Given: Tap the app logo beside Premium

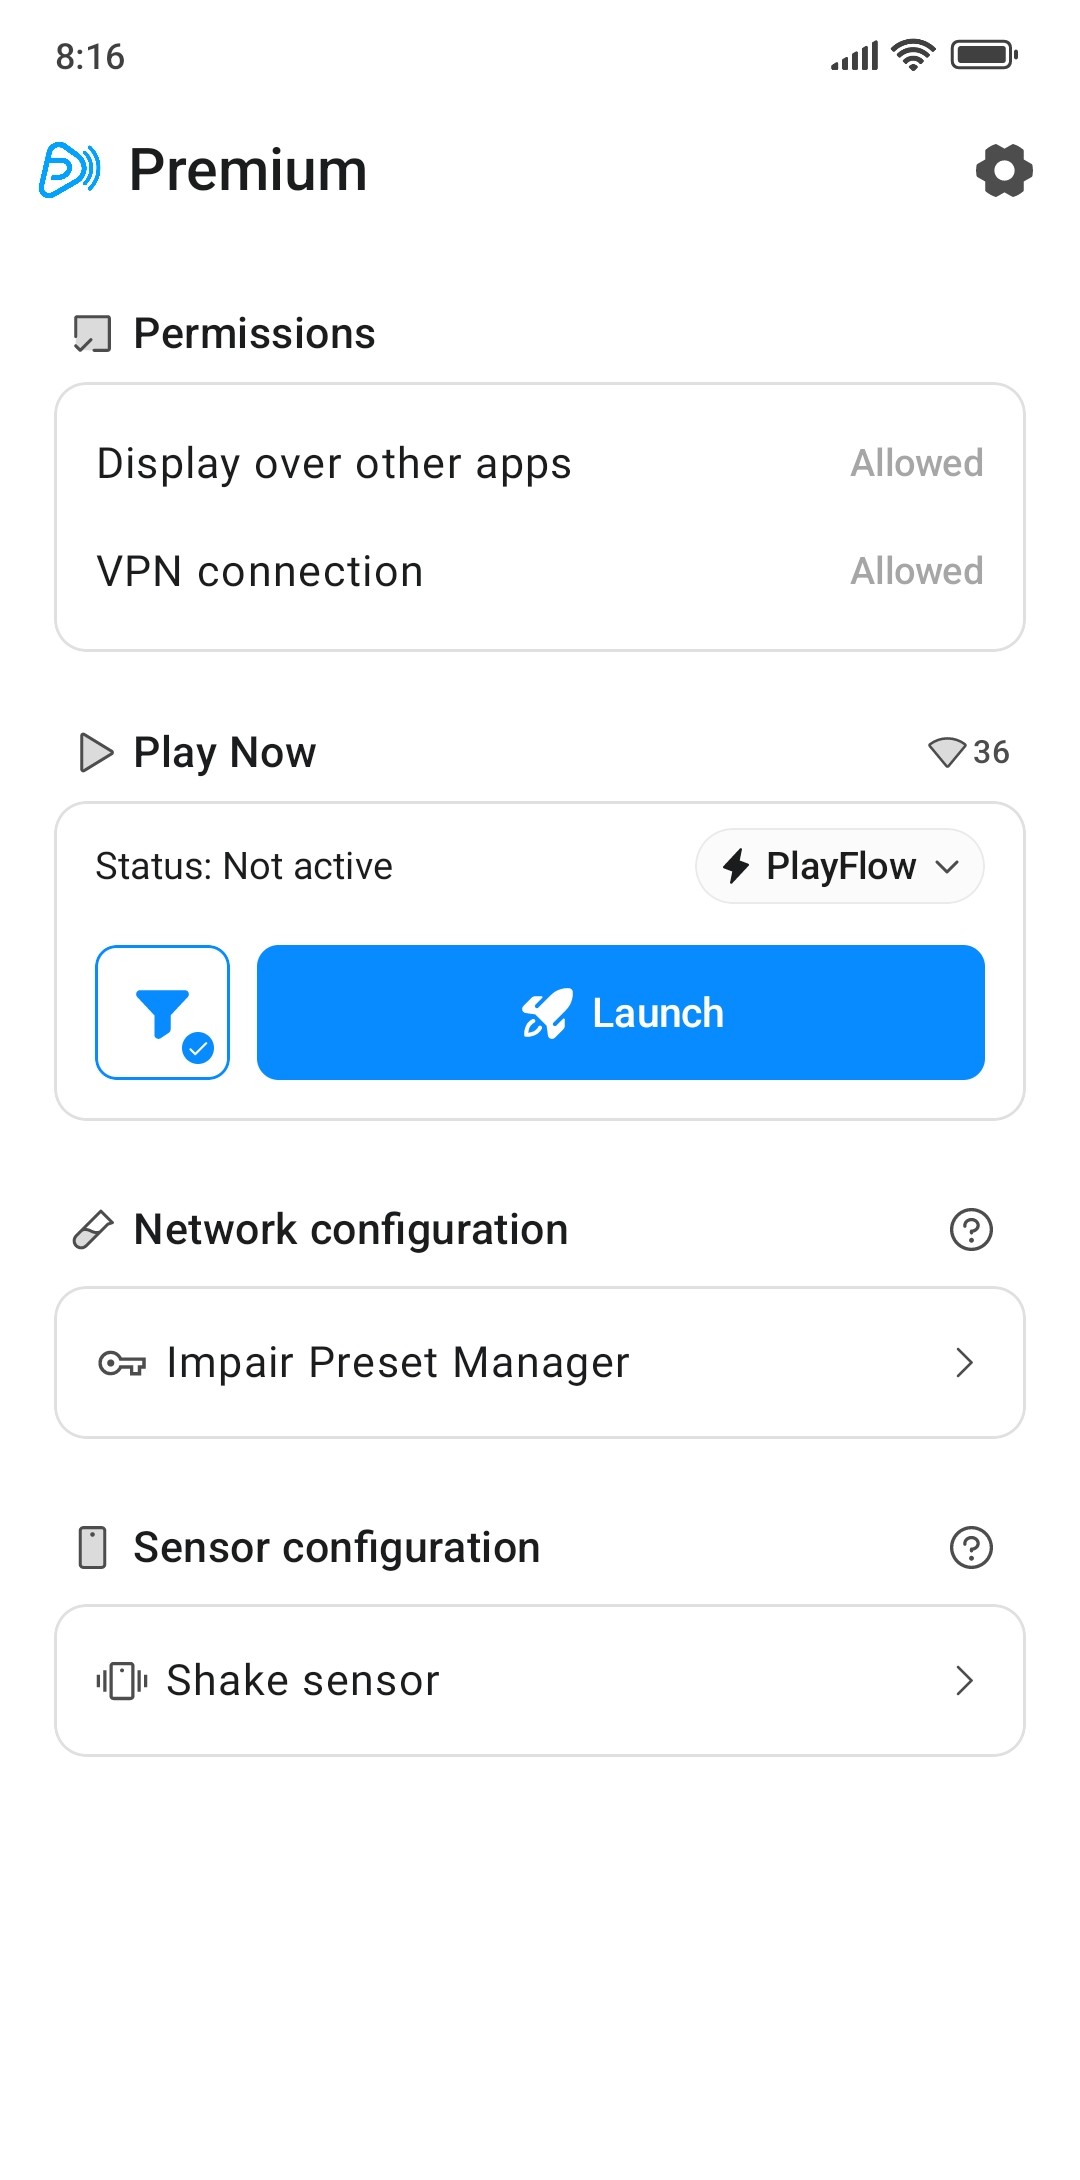Looking at the screenshot, I should pos(70,170).
